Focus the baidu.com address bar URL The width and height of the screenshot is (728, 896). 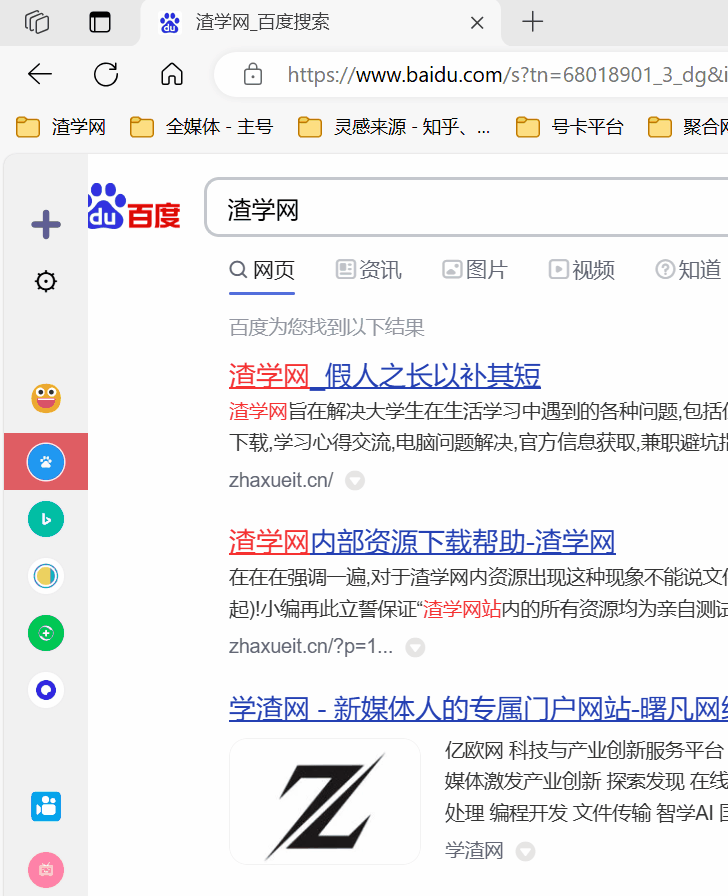[507, 75]
